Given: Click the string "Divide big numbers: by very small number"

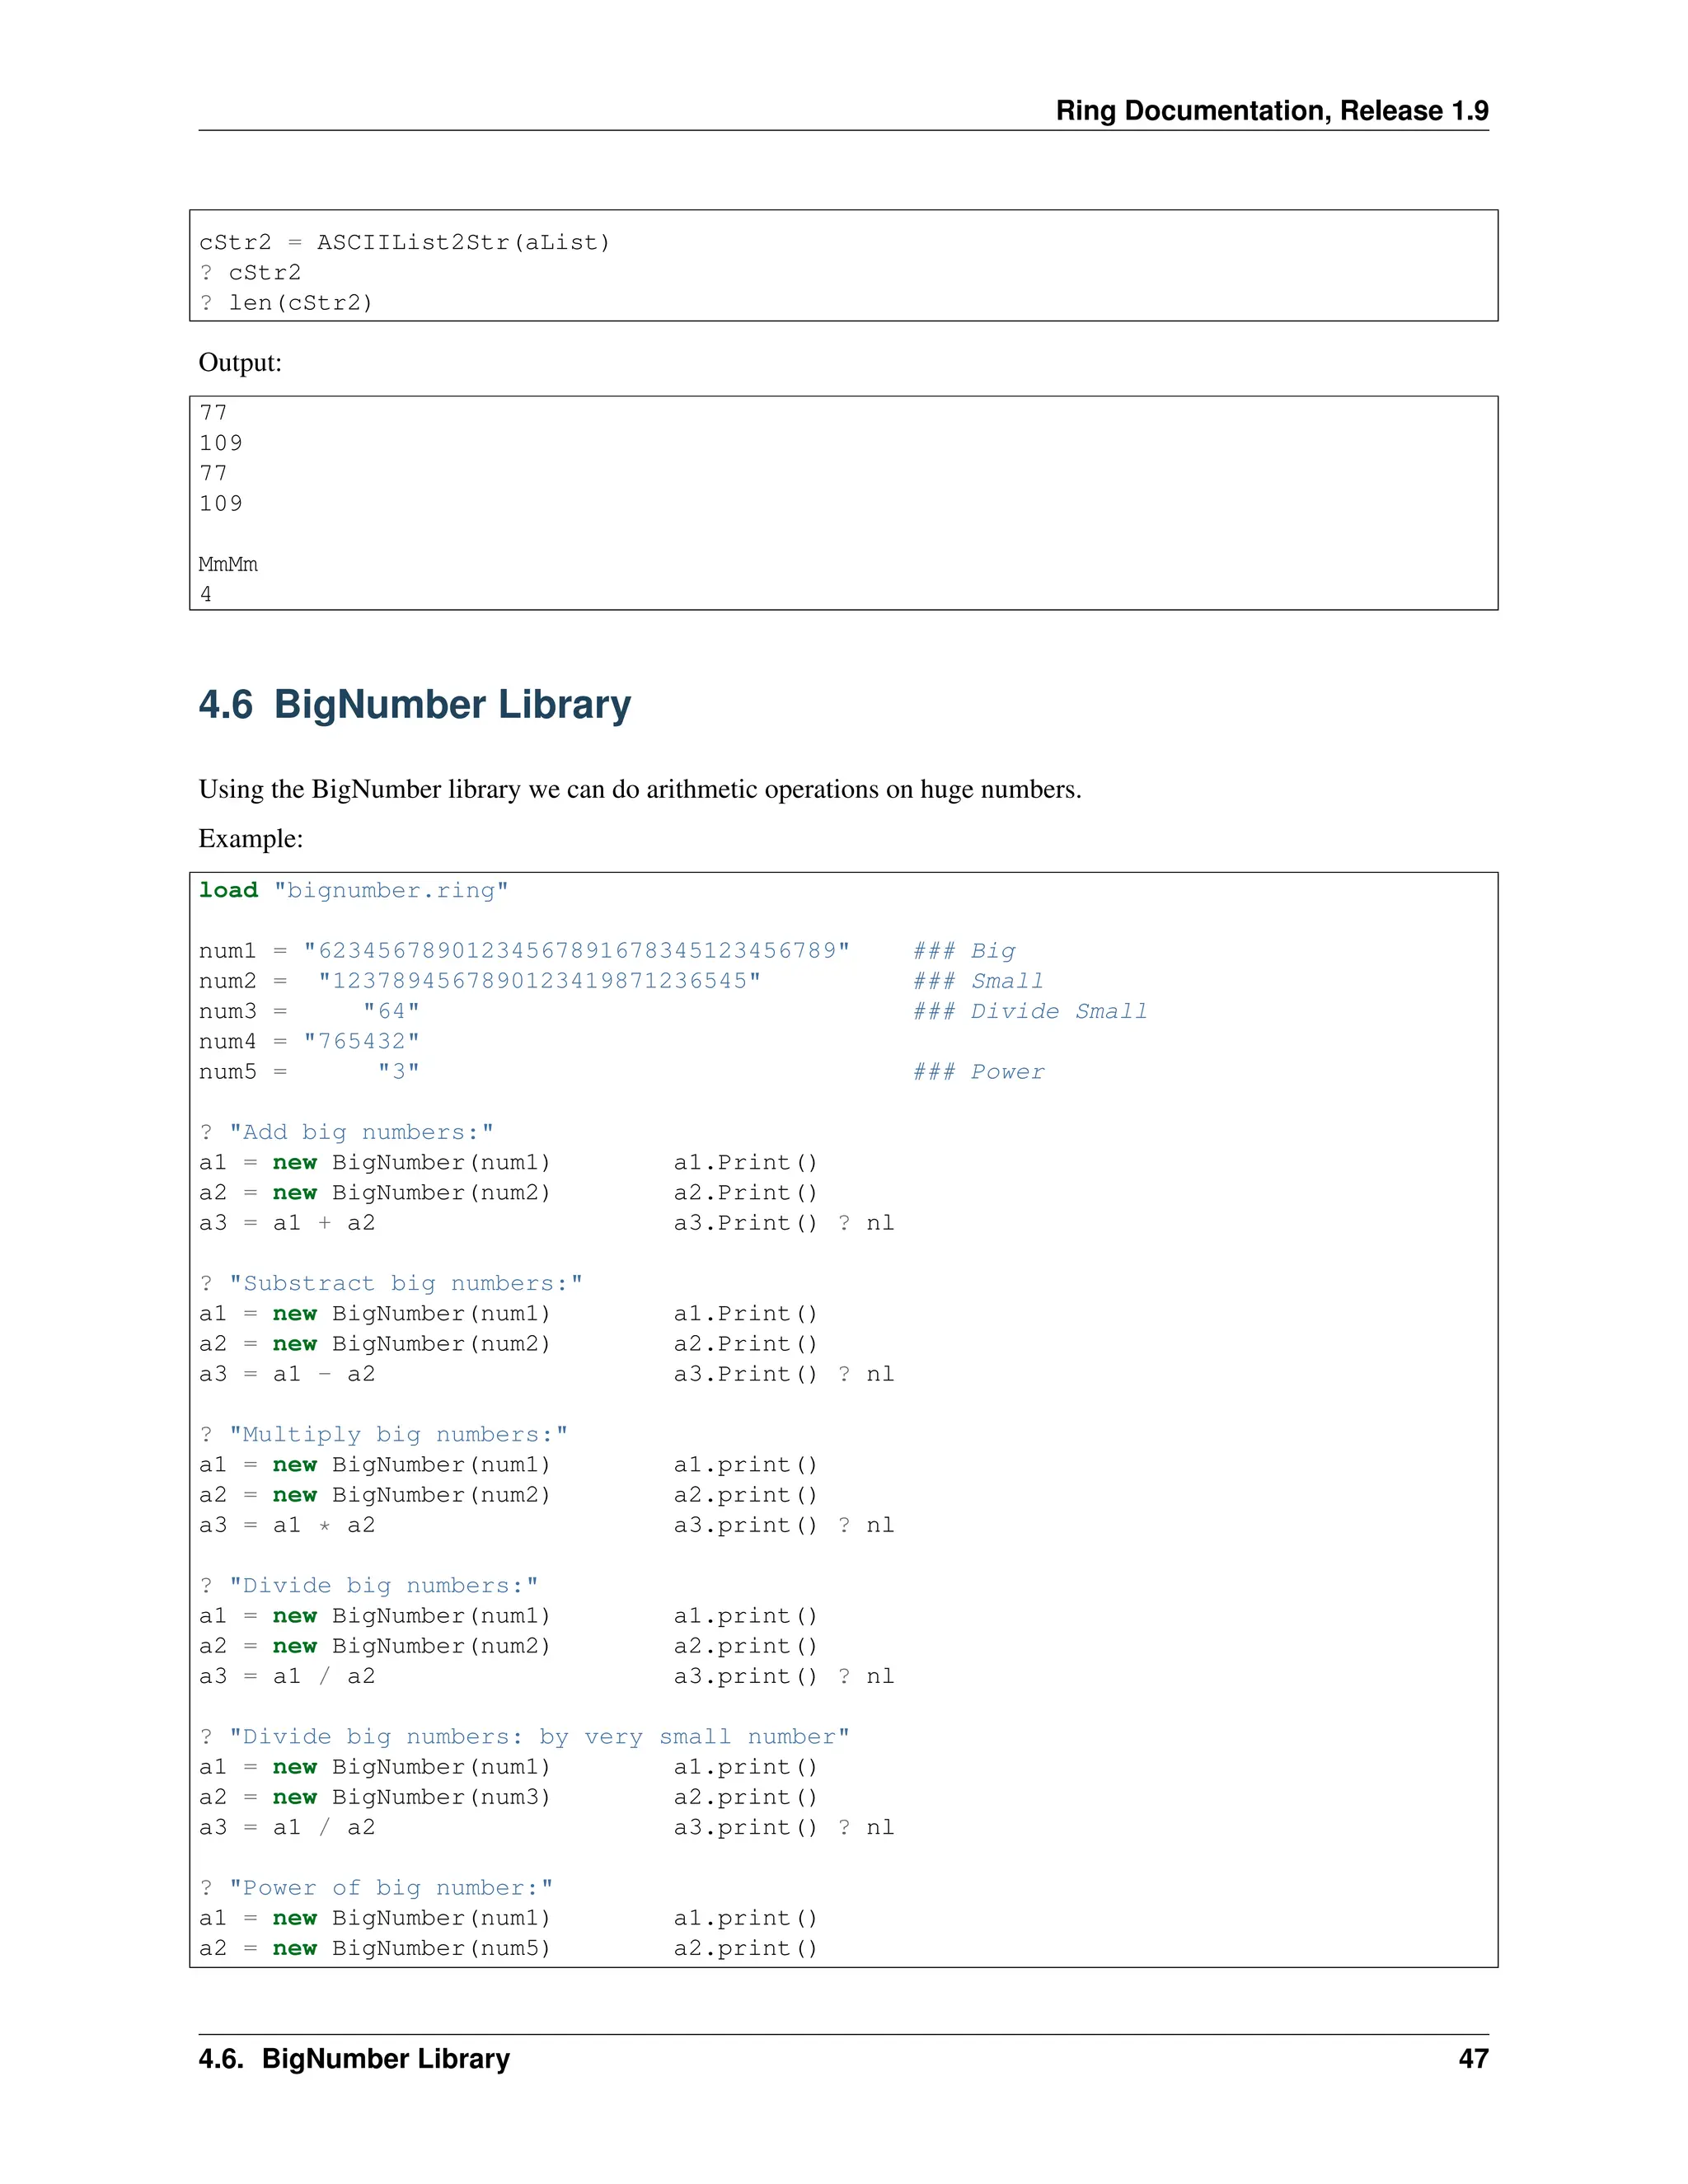Looking at the screenshot, I should 539,1736.
